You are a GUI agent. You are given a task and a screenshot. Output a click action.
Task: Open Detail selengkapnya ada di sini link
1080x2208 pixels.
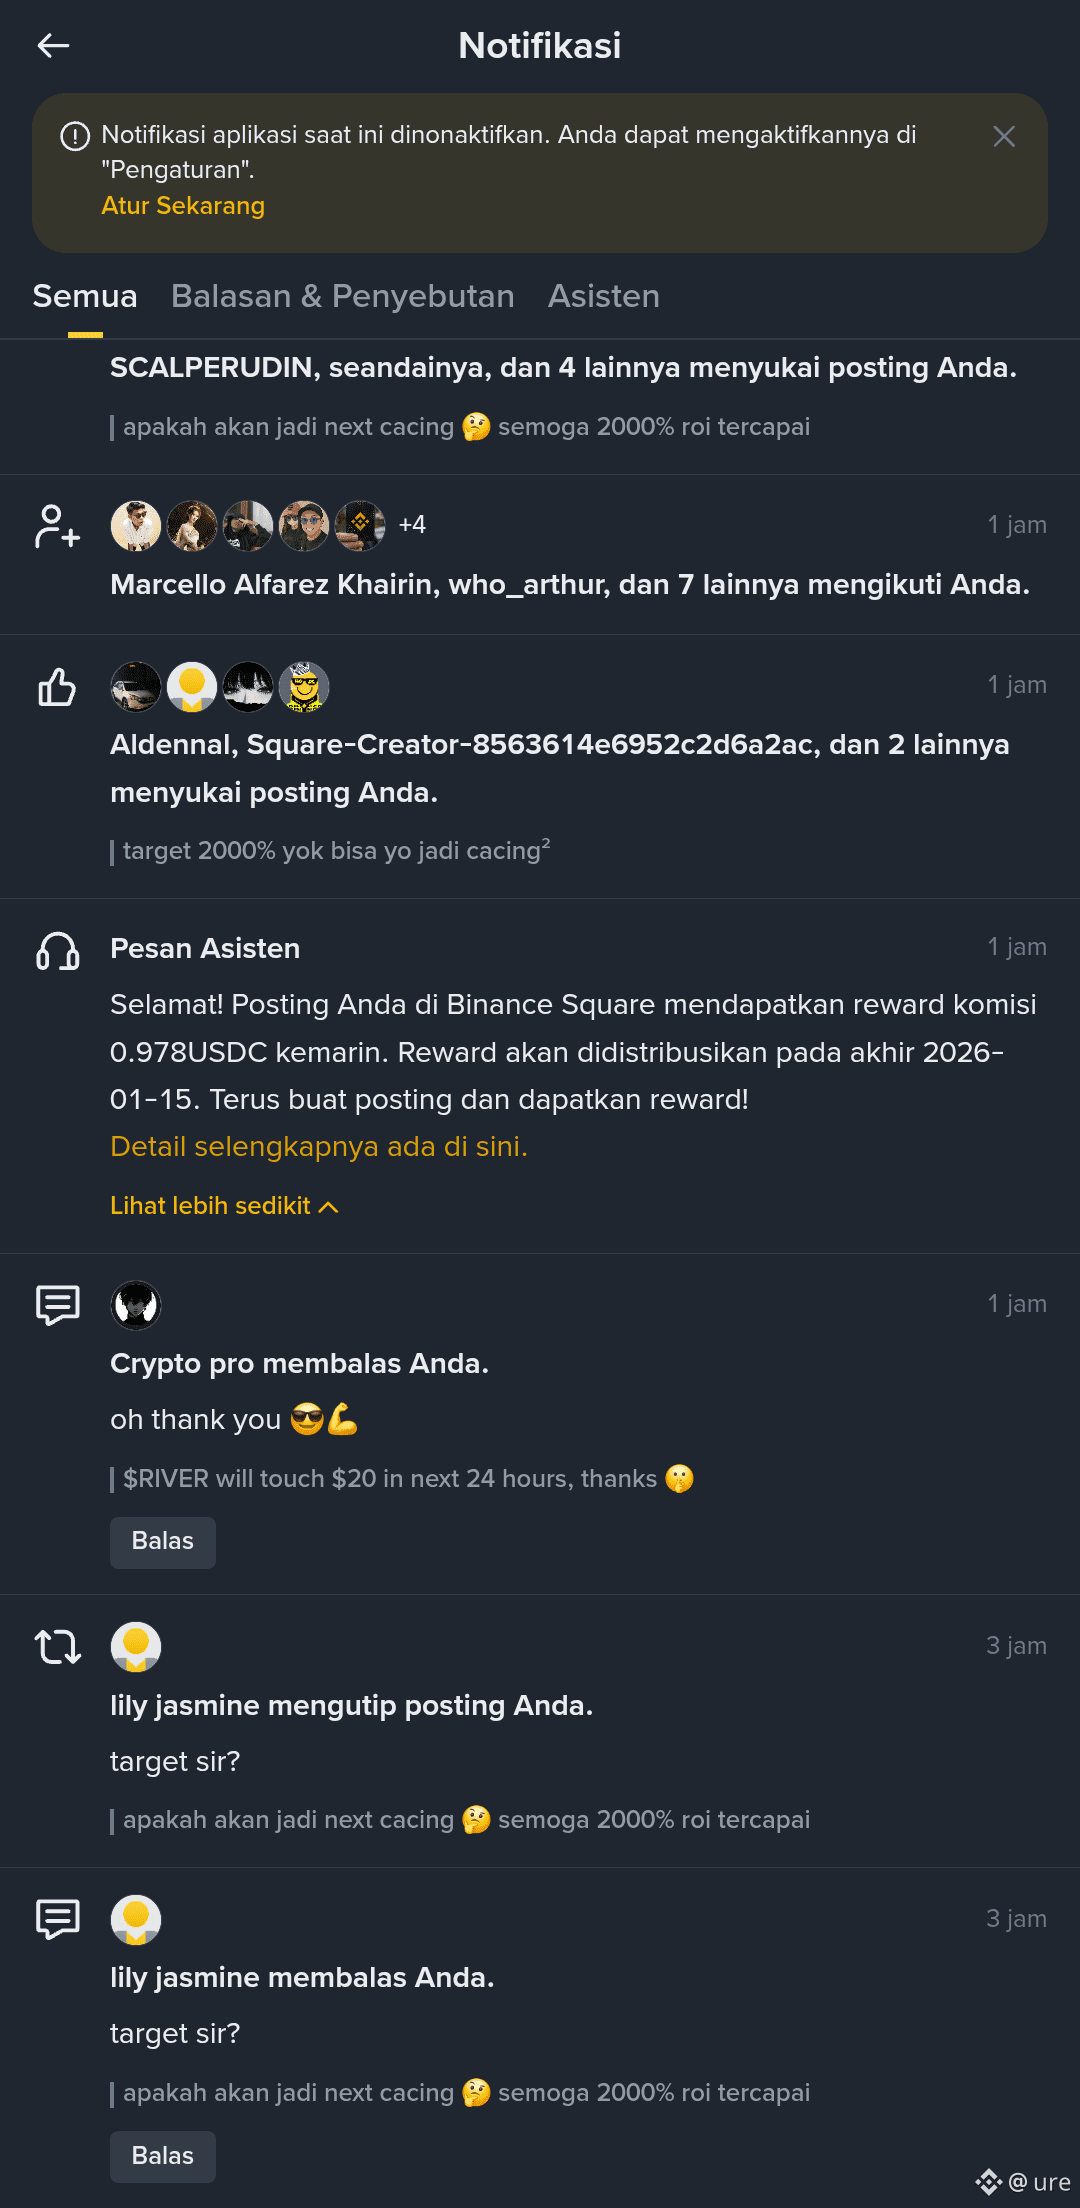(x=319, y=1146)
